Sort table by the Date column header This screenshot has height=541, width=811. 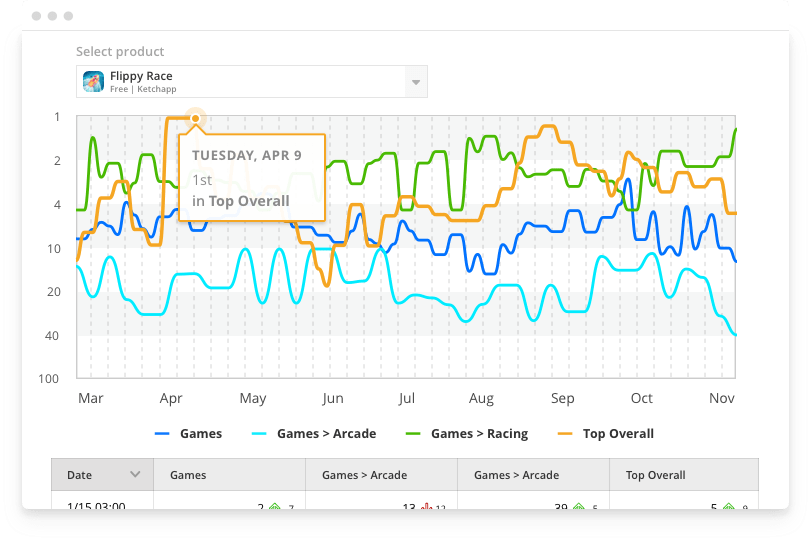pyautogui.click(x=102, y=474)
